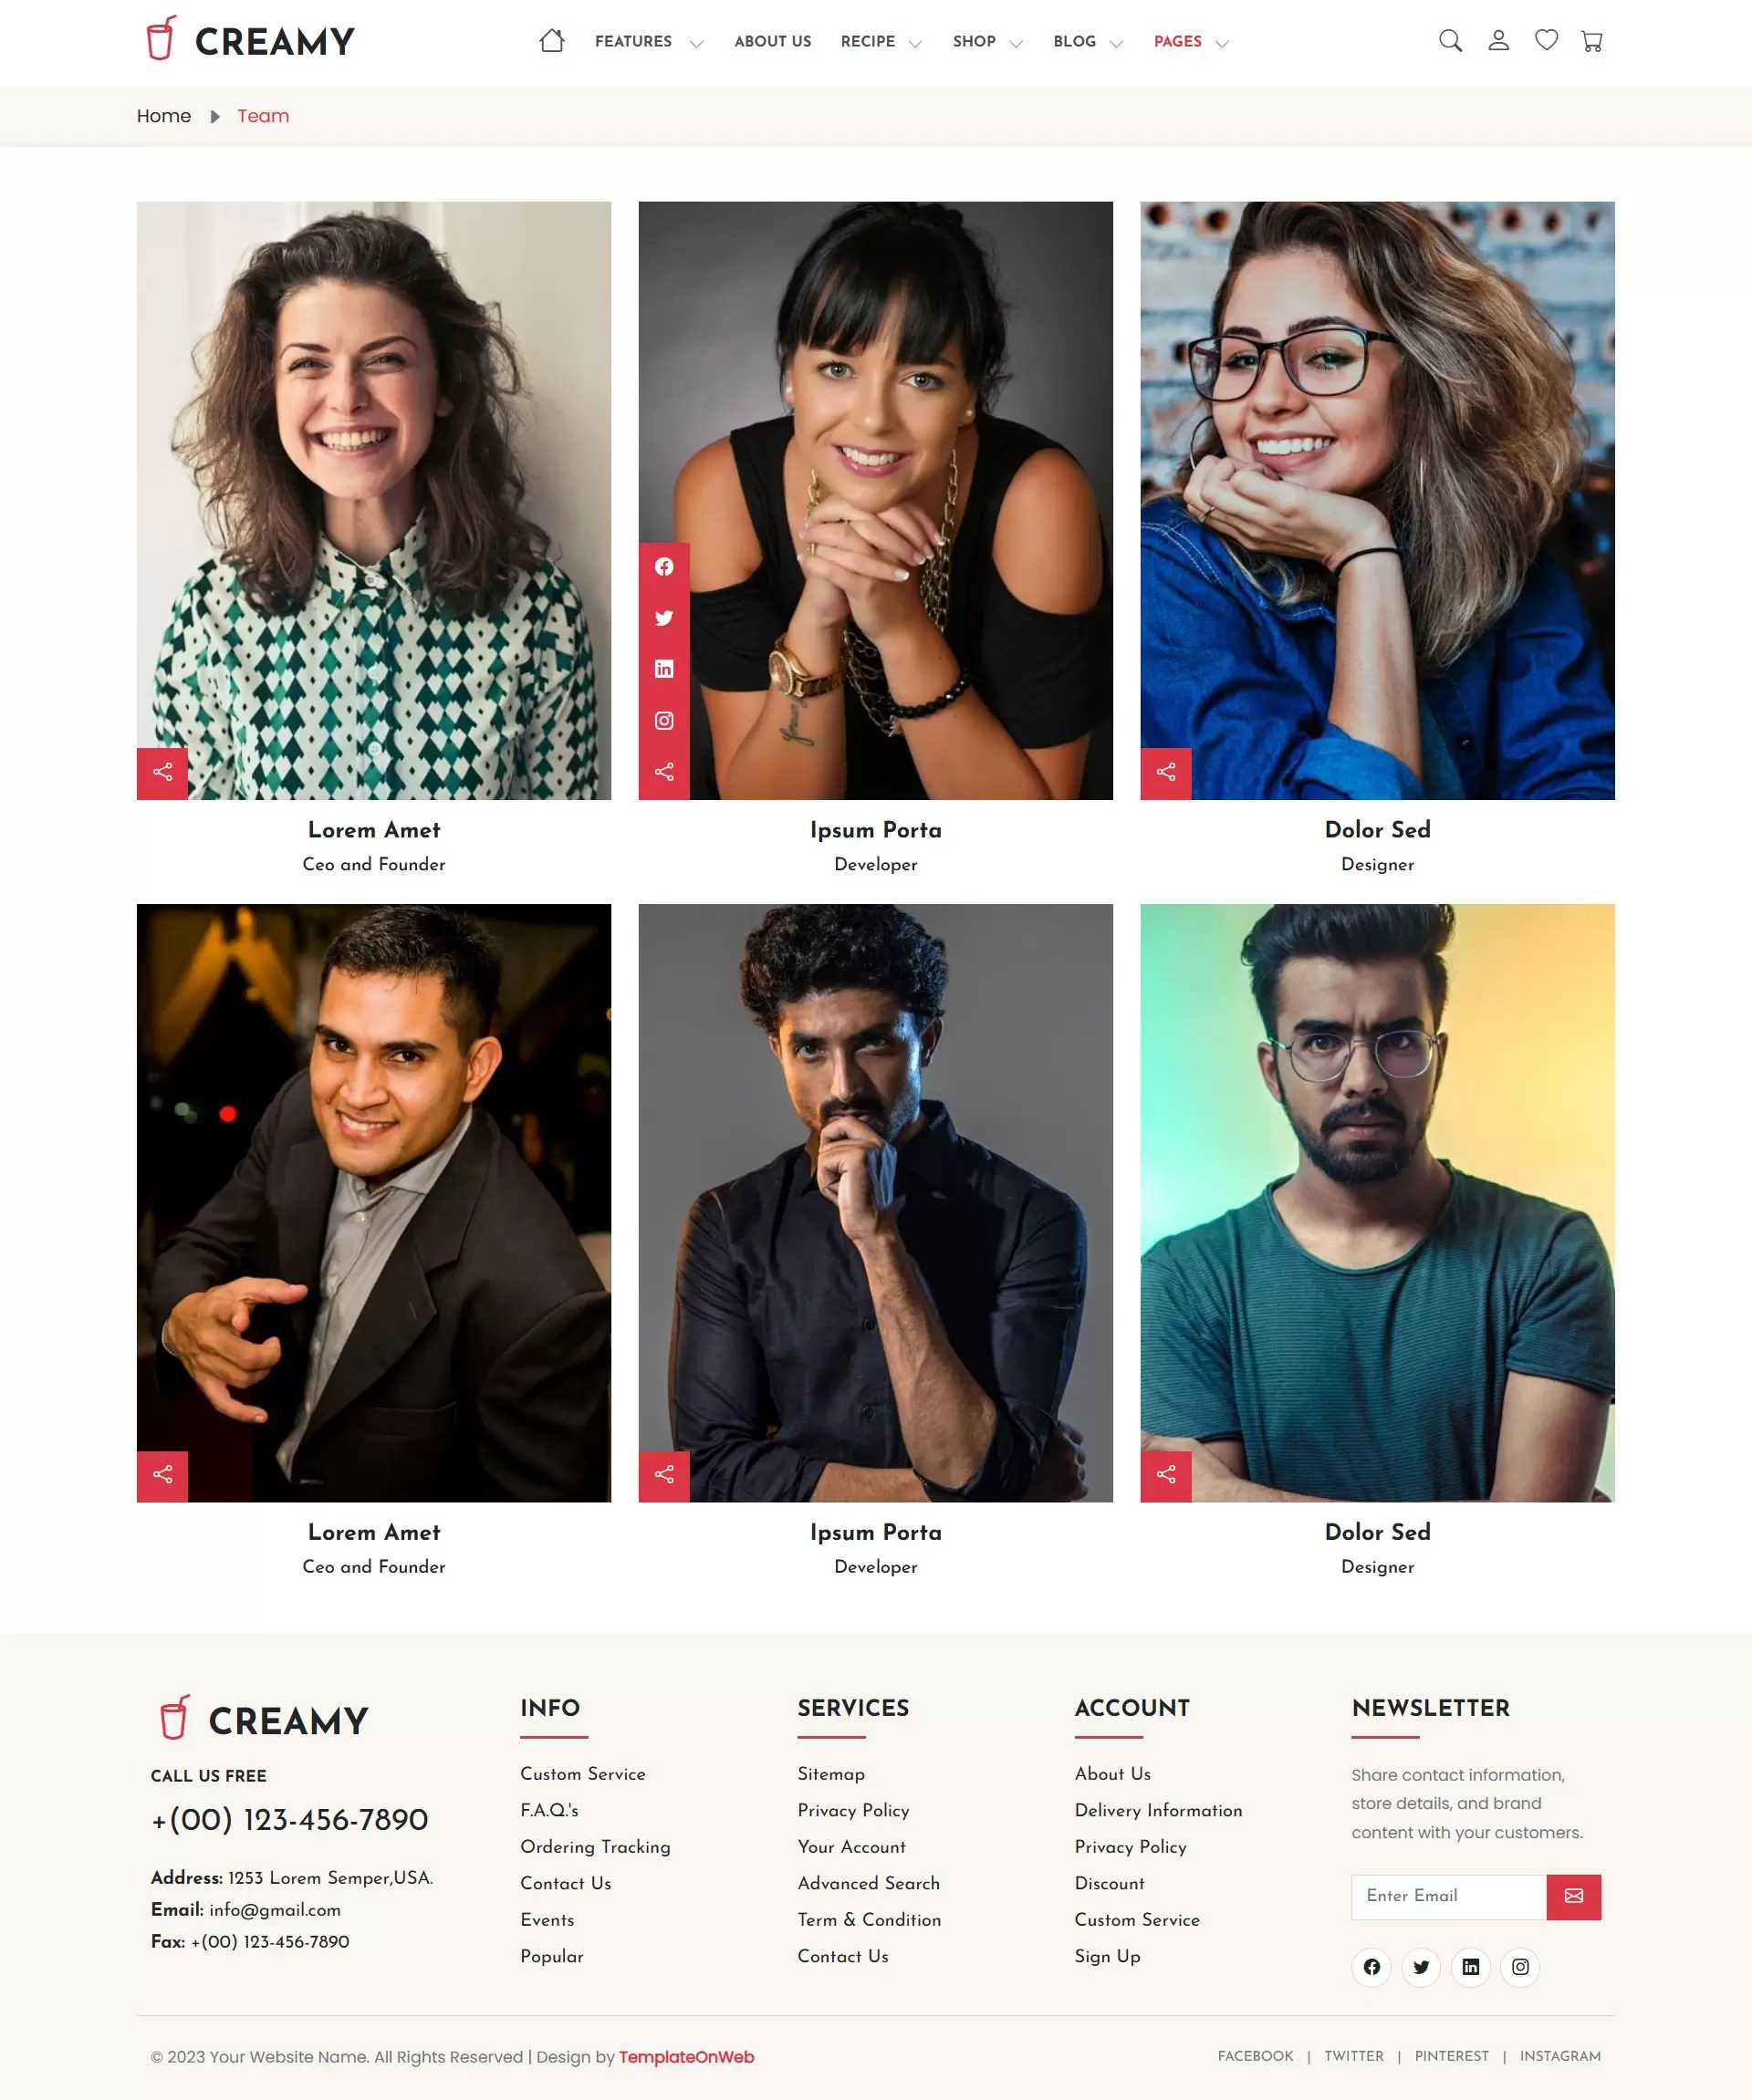Click Facebook icon on Ipsum Porta's photo
The image size is (1752, 2100).
pyautogui.click(x=664, y=567)
